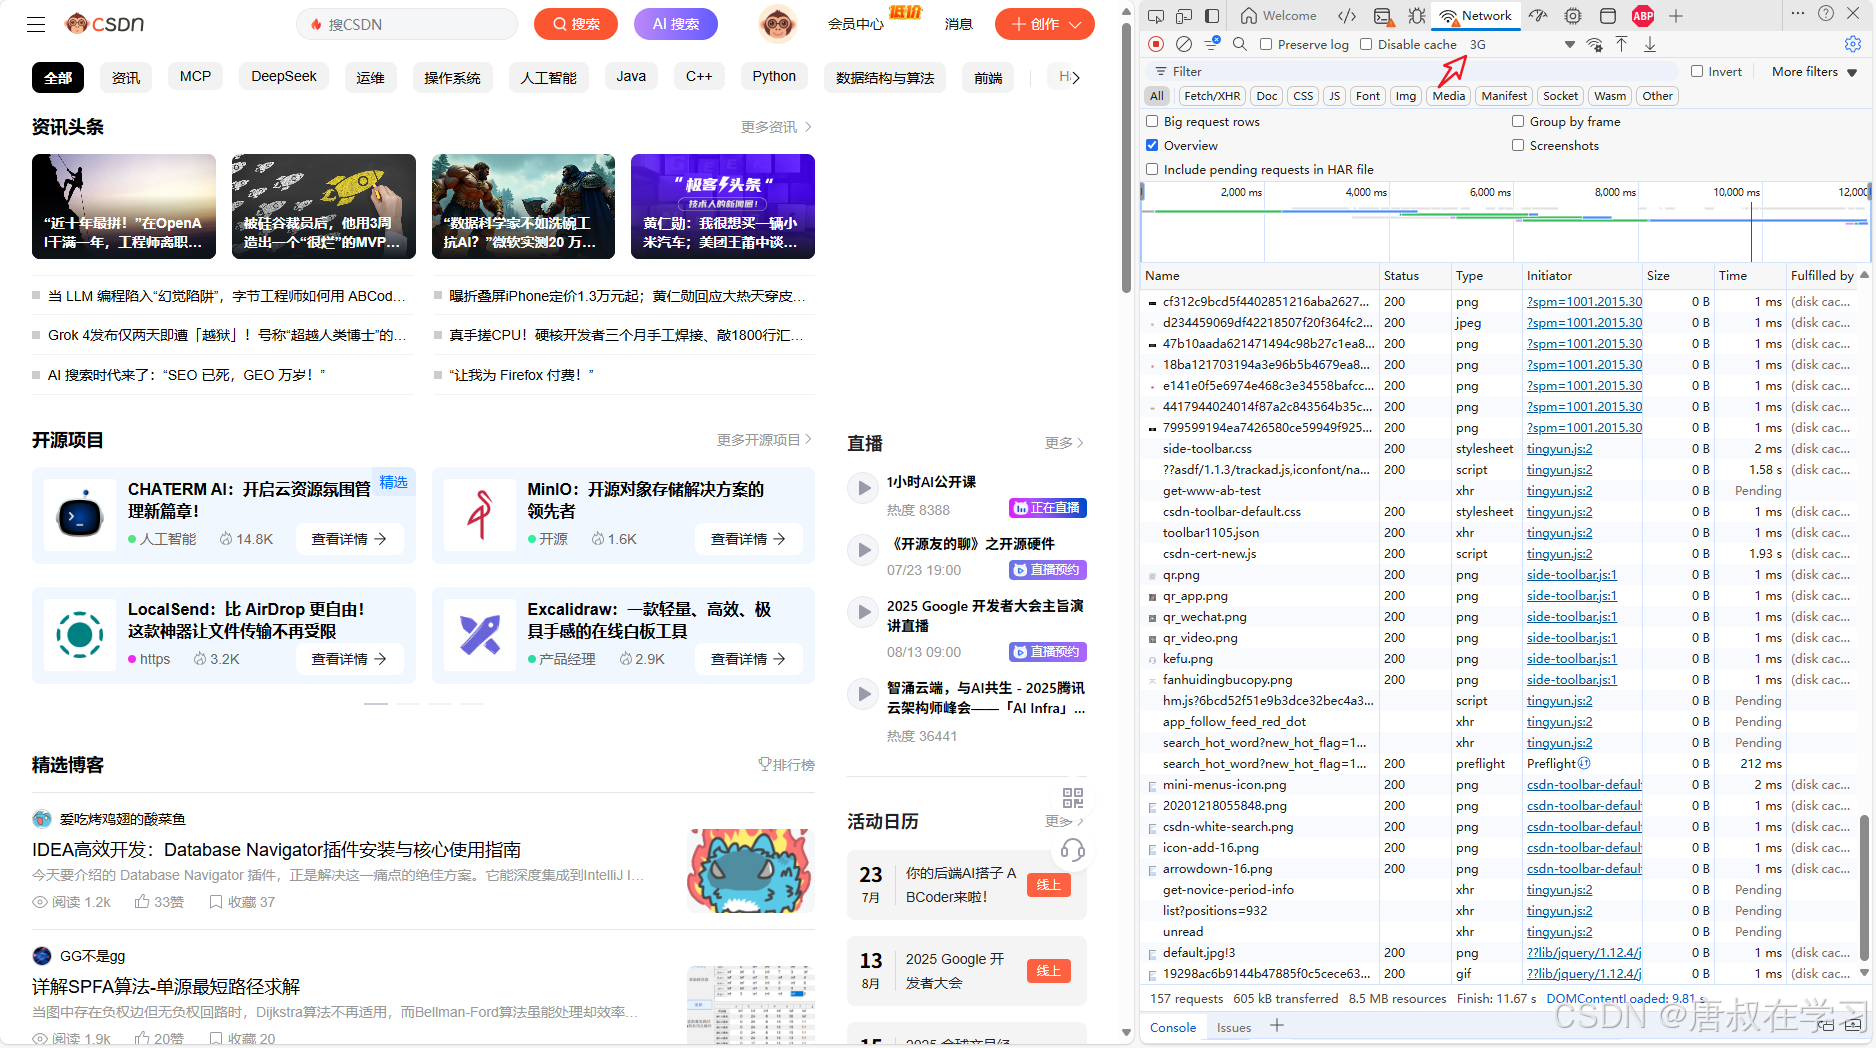Open the Memory chip panel

tap(1573, 16)
